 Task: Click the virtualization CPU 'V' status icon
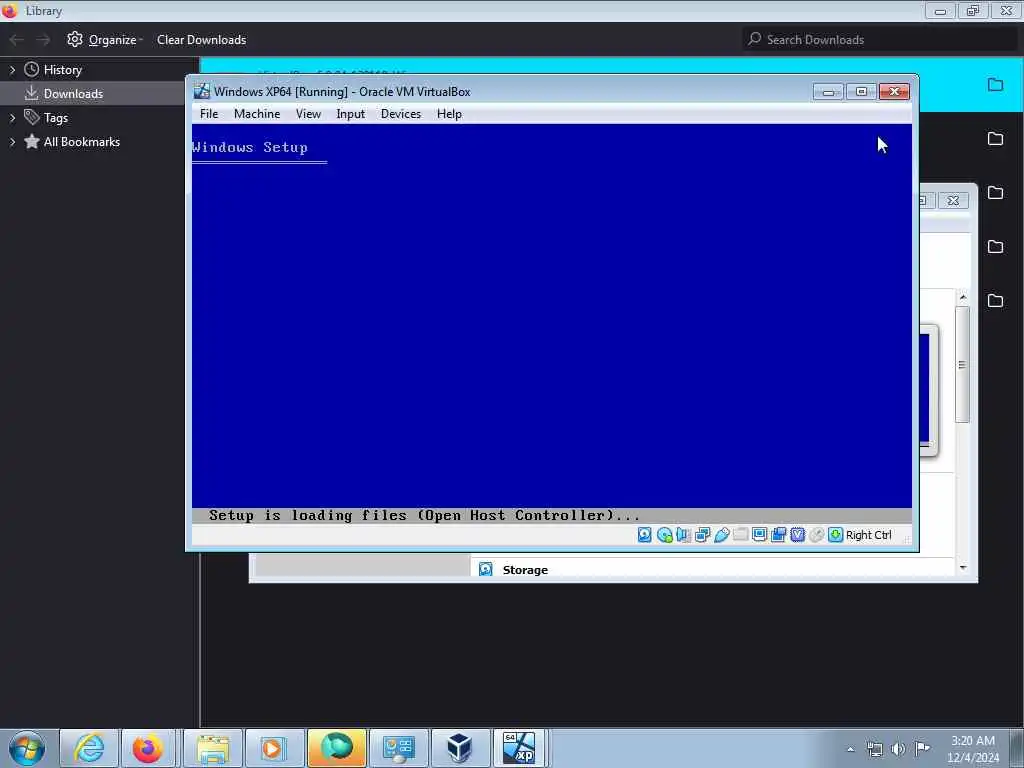797,535
